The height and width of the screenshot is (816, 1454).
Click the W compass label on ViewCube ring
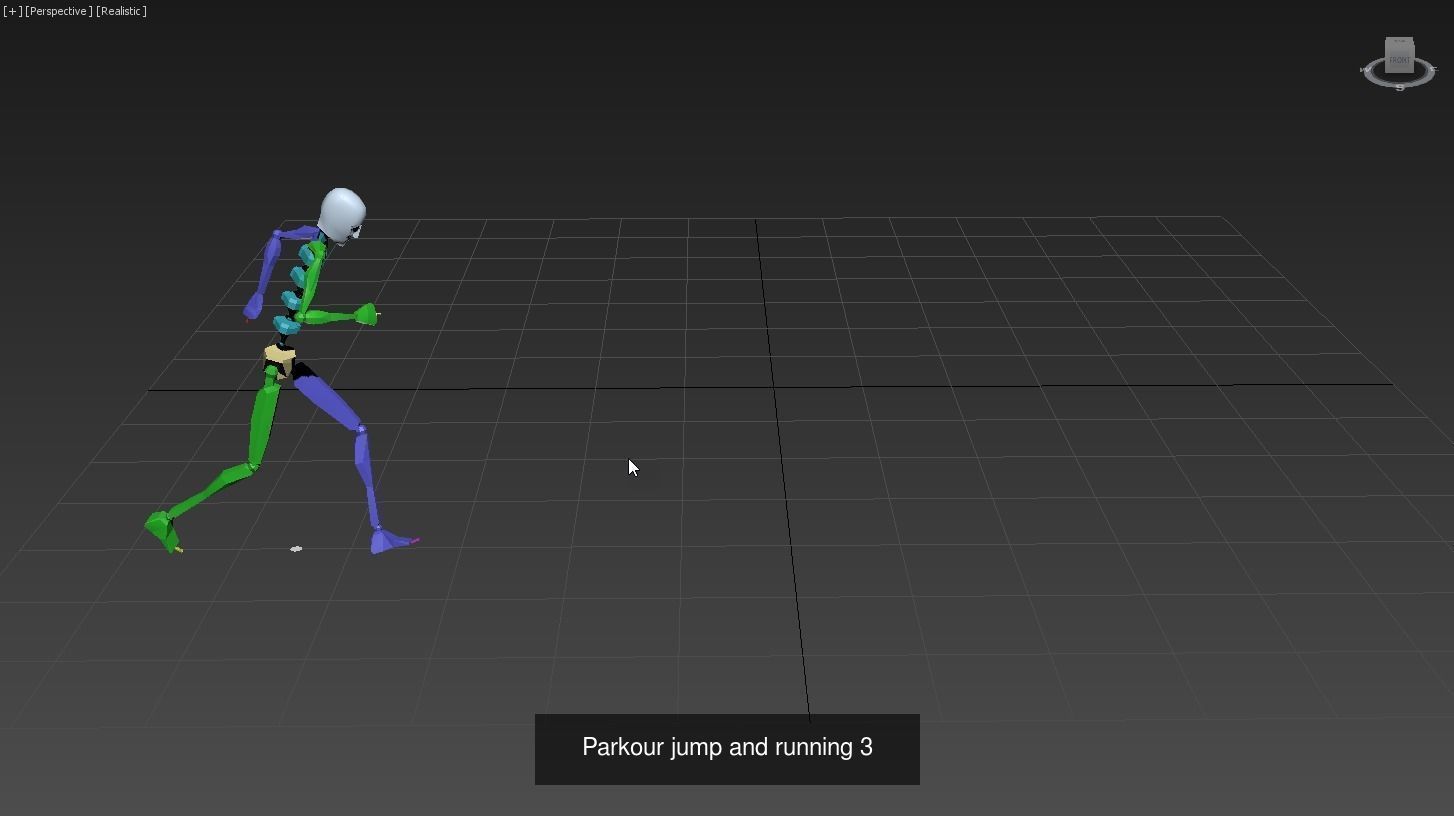(x=1364, y=70)
